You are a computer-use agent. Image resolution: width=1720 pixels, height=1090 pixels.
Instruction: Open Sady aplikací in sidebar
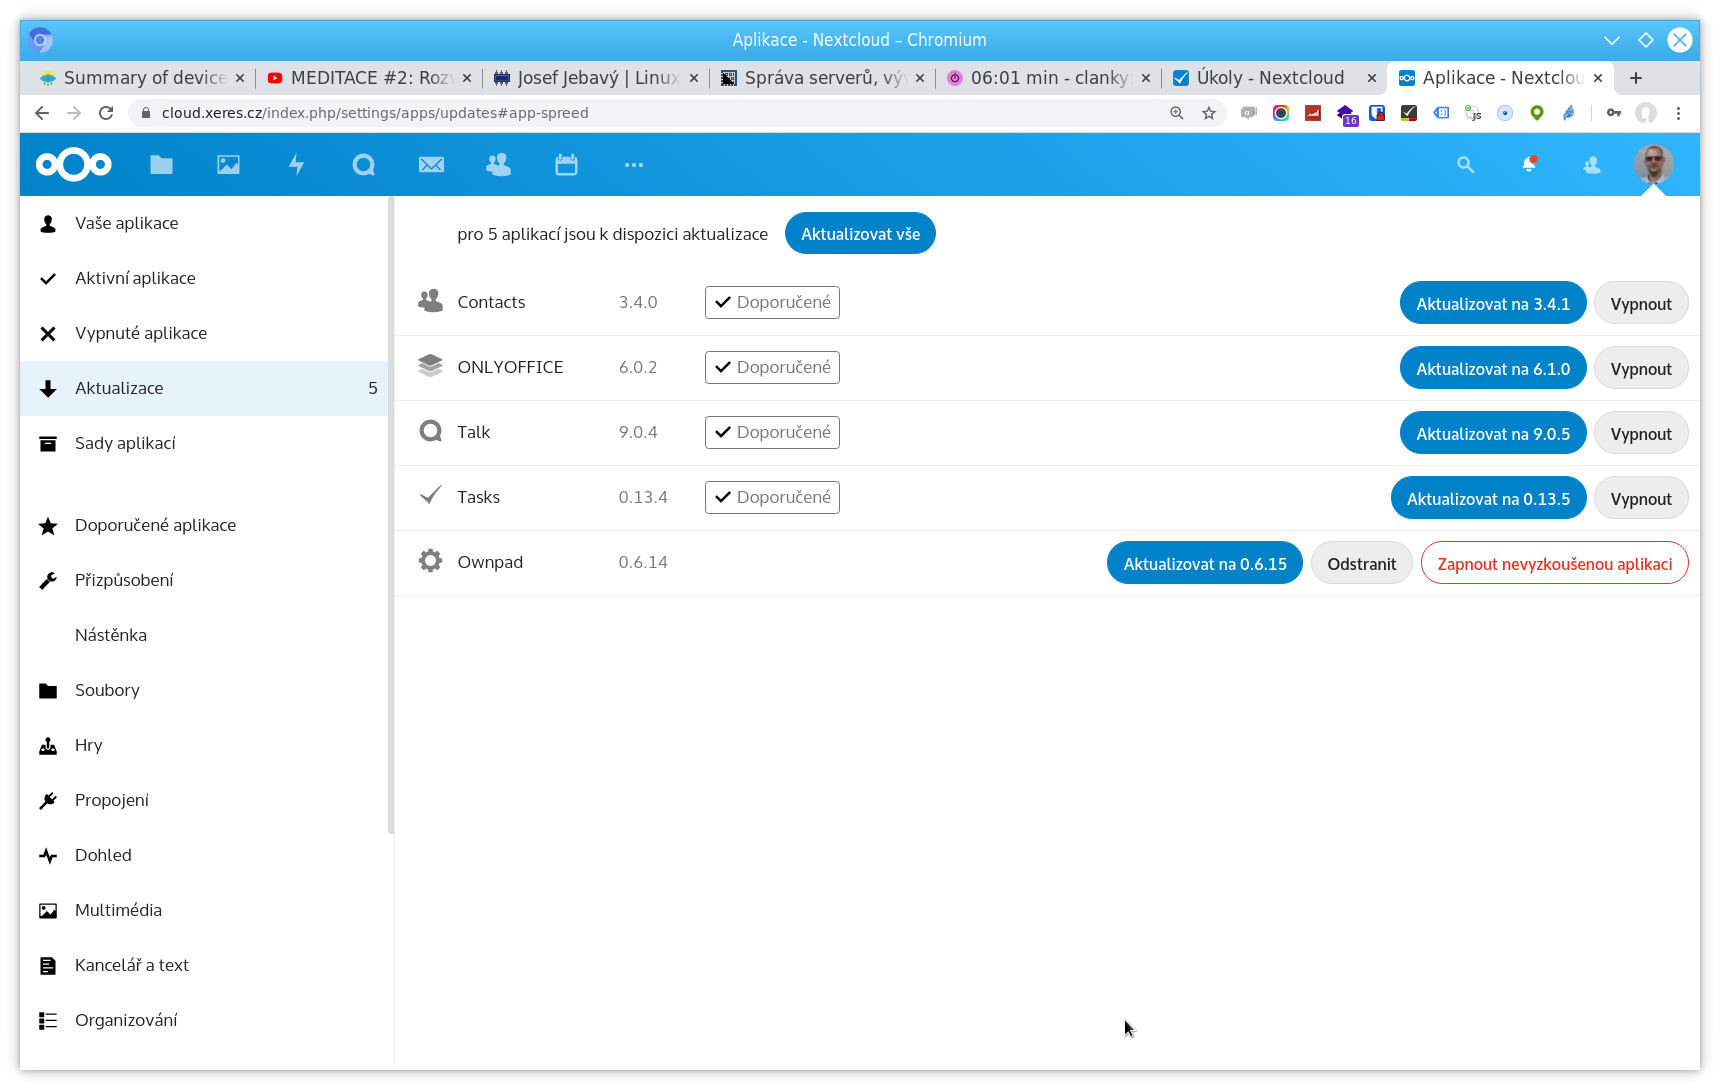tap(204, 443)
